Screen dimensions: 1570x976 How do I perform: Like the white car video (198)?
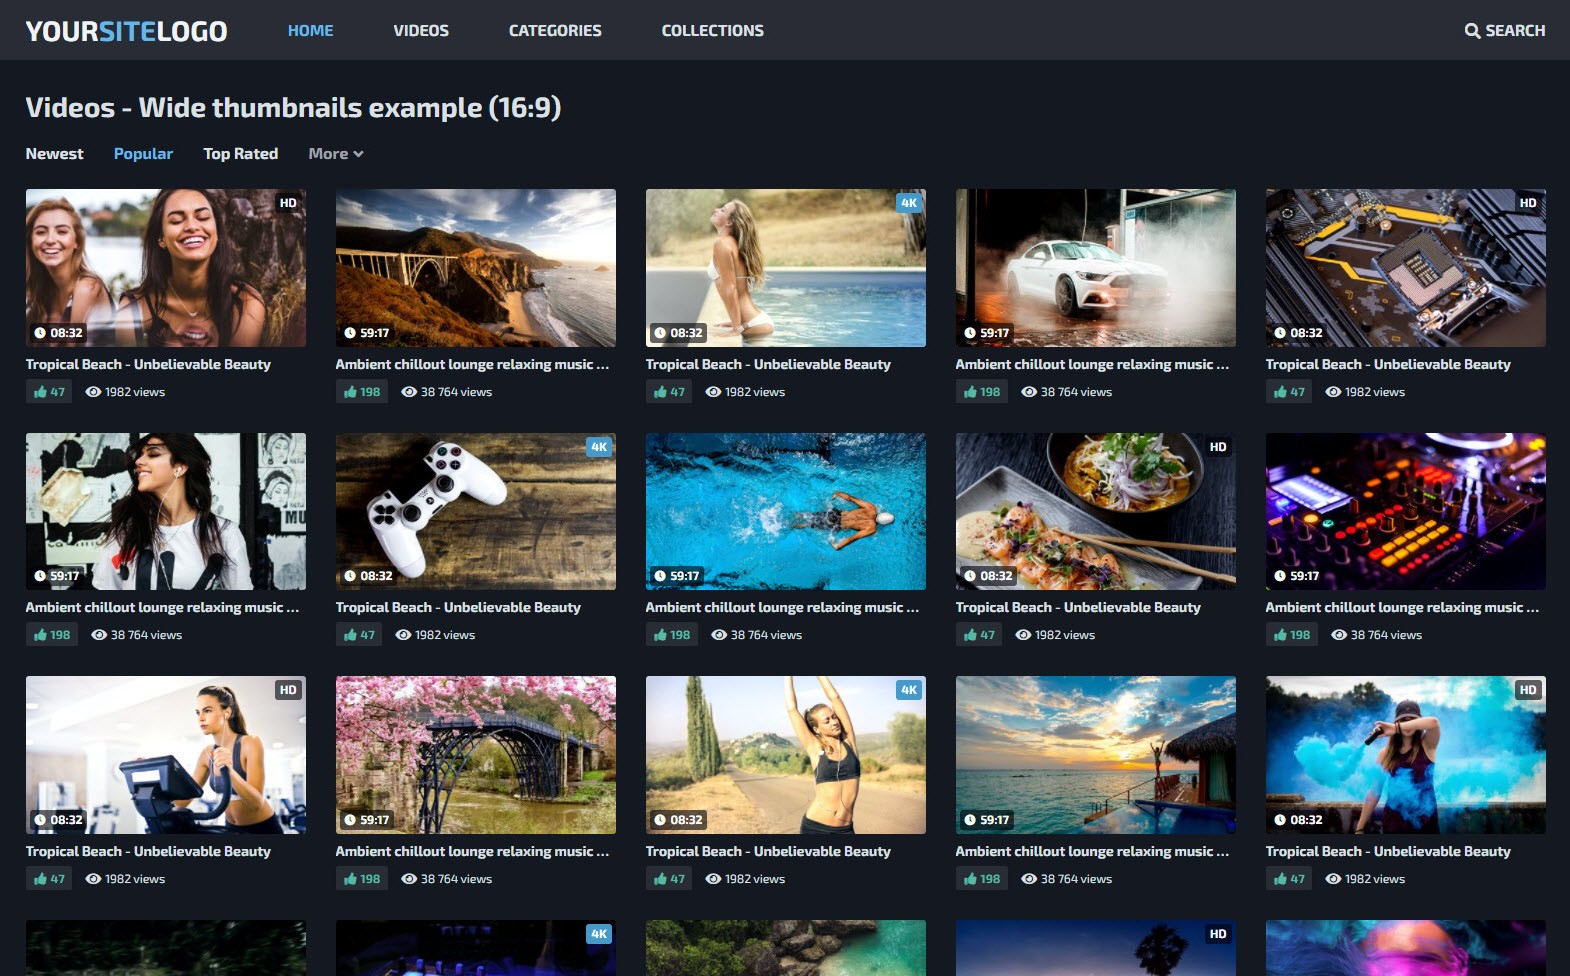(982, 392)
